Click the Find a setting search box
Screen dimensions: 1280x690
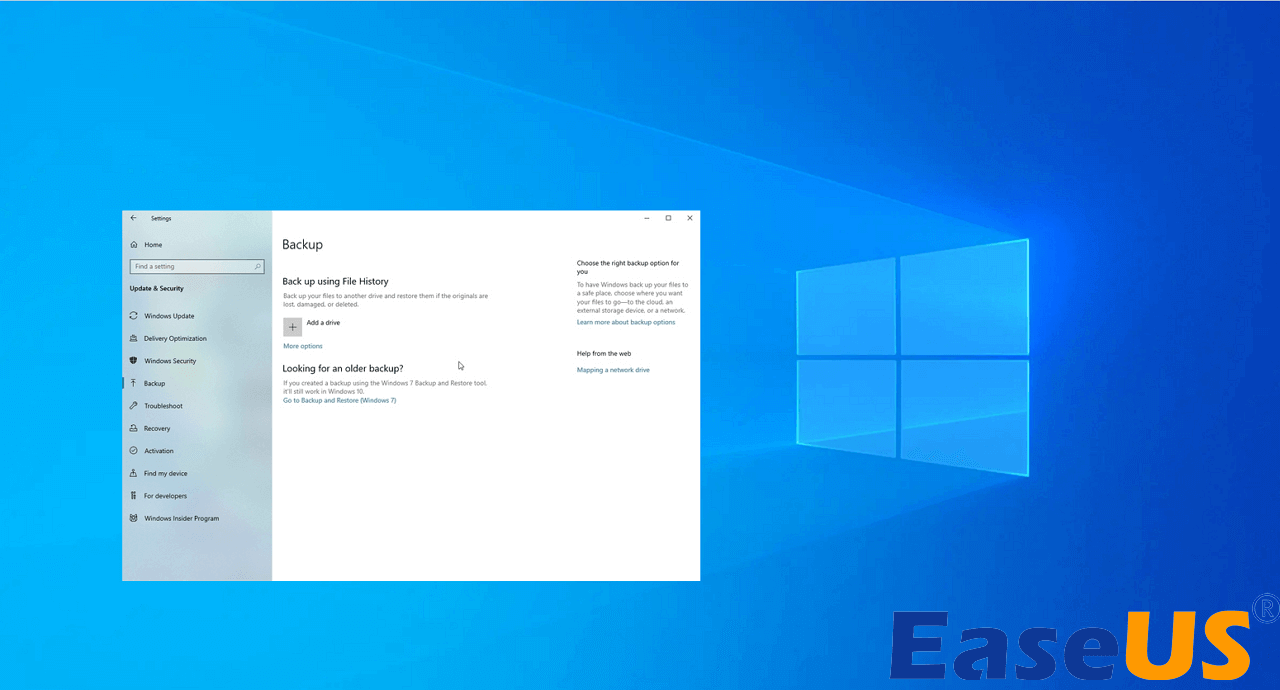[197, 267]
